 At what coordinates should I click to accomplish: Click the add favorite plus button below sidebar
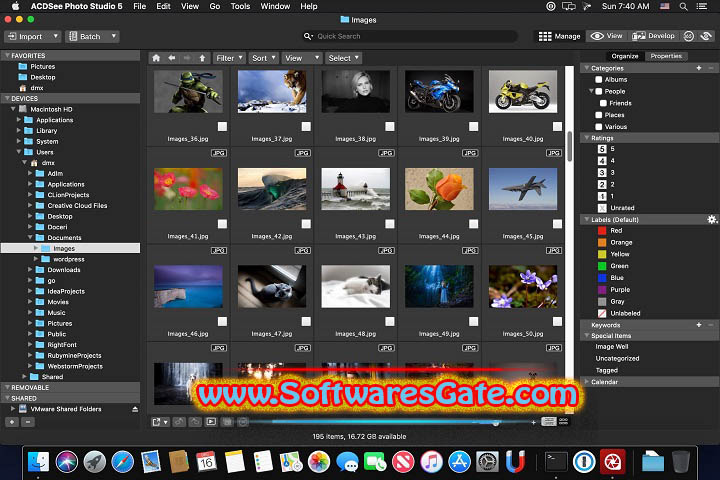12,422
